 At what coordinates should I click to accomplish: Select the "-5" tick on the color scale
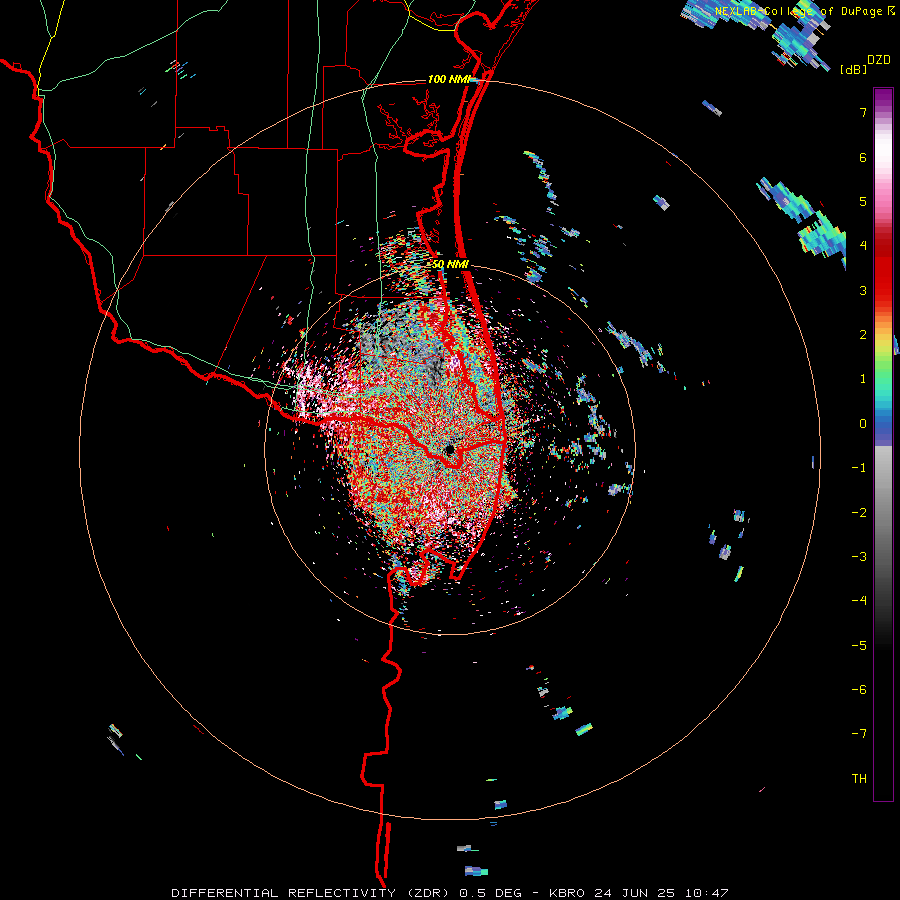[859, 646]
